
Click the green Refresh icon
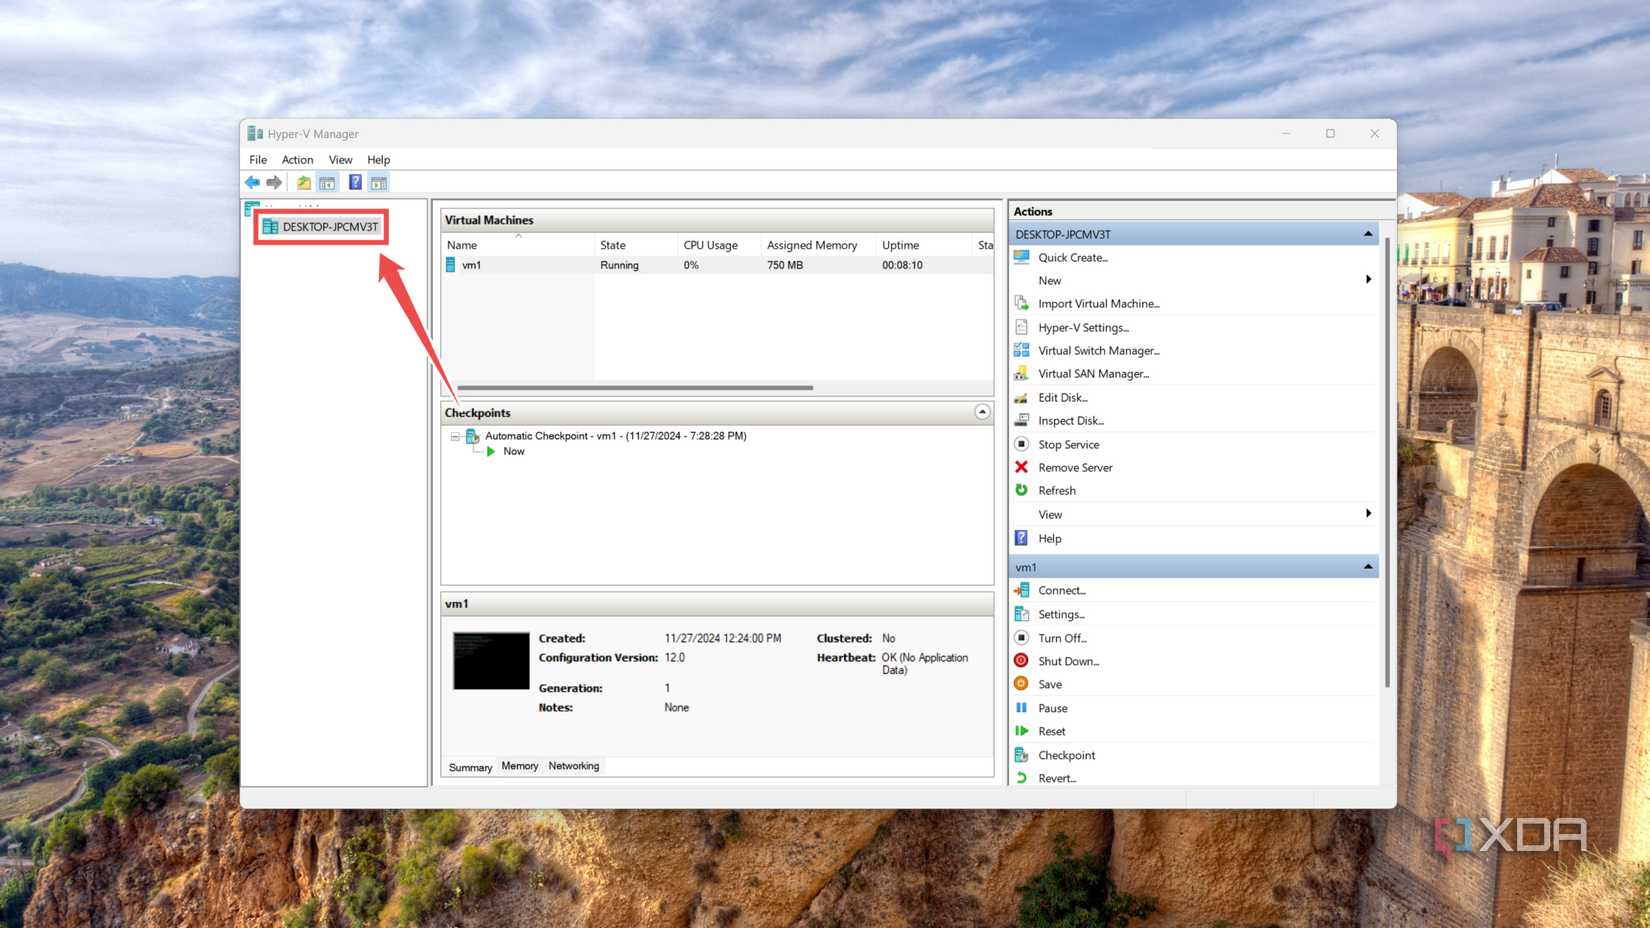(x=1021, y=490)
